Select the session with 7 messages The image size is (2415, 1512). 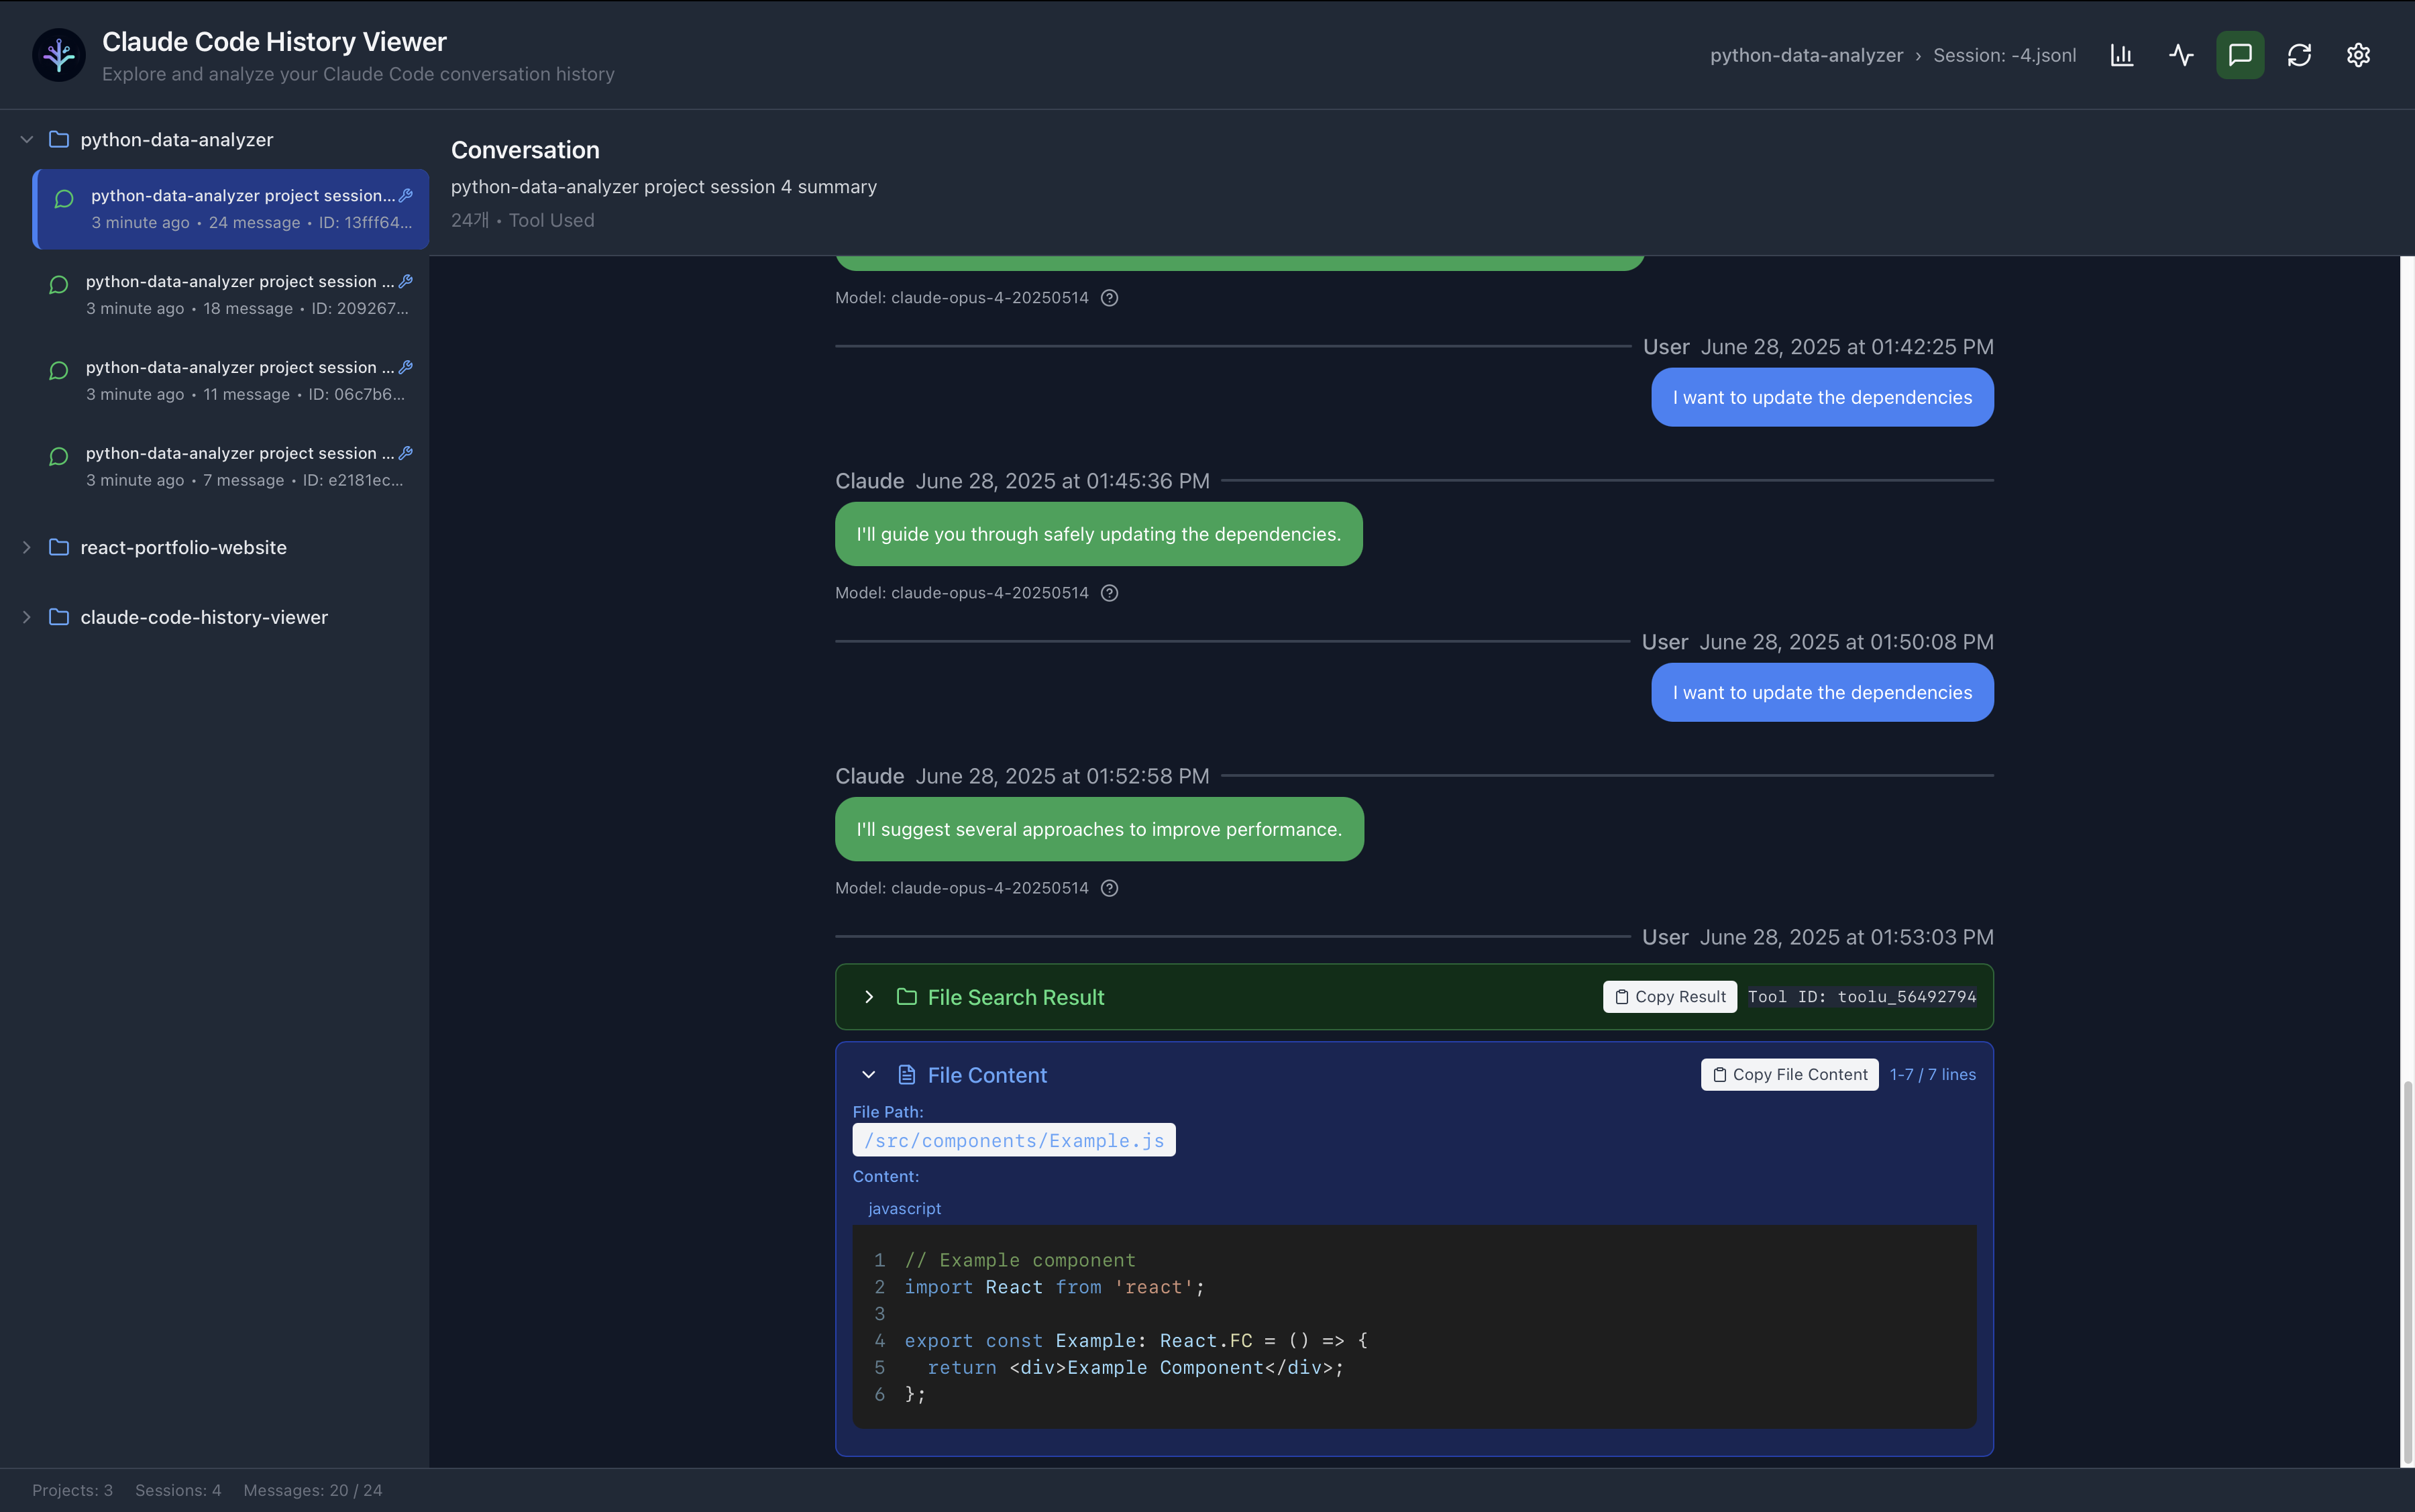click(x=231, y=467)
